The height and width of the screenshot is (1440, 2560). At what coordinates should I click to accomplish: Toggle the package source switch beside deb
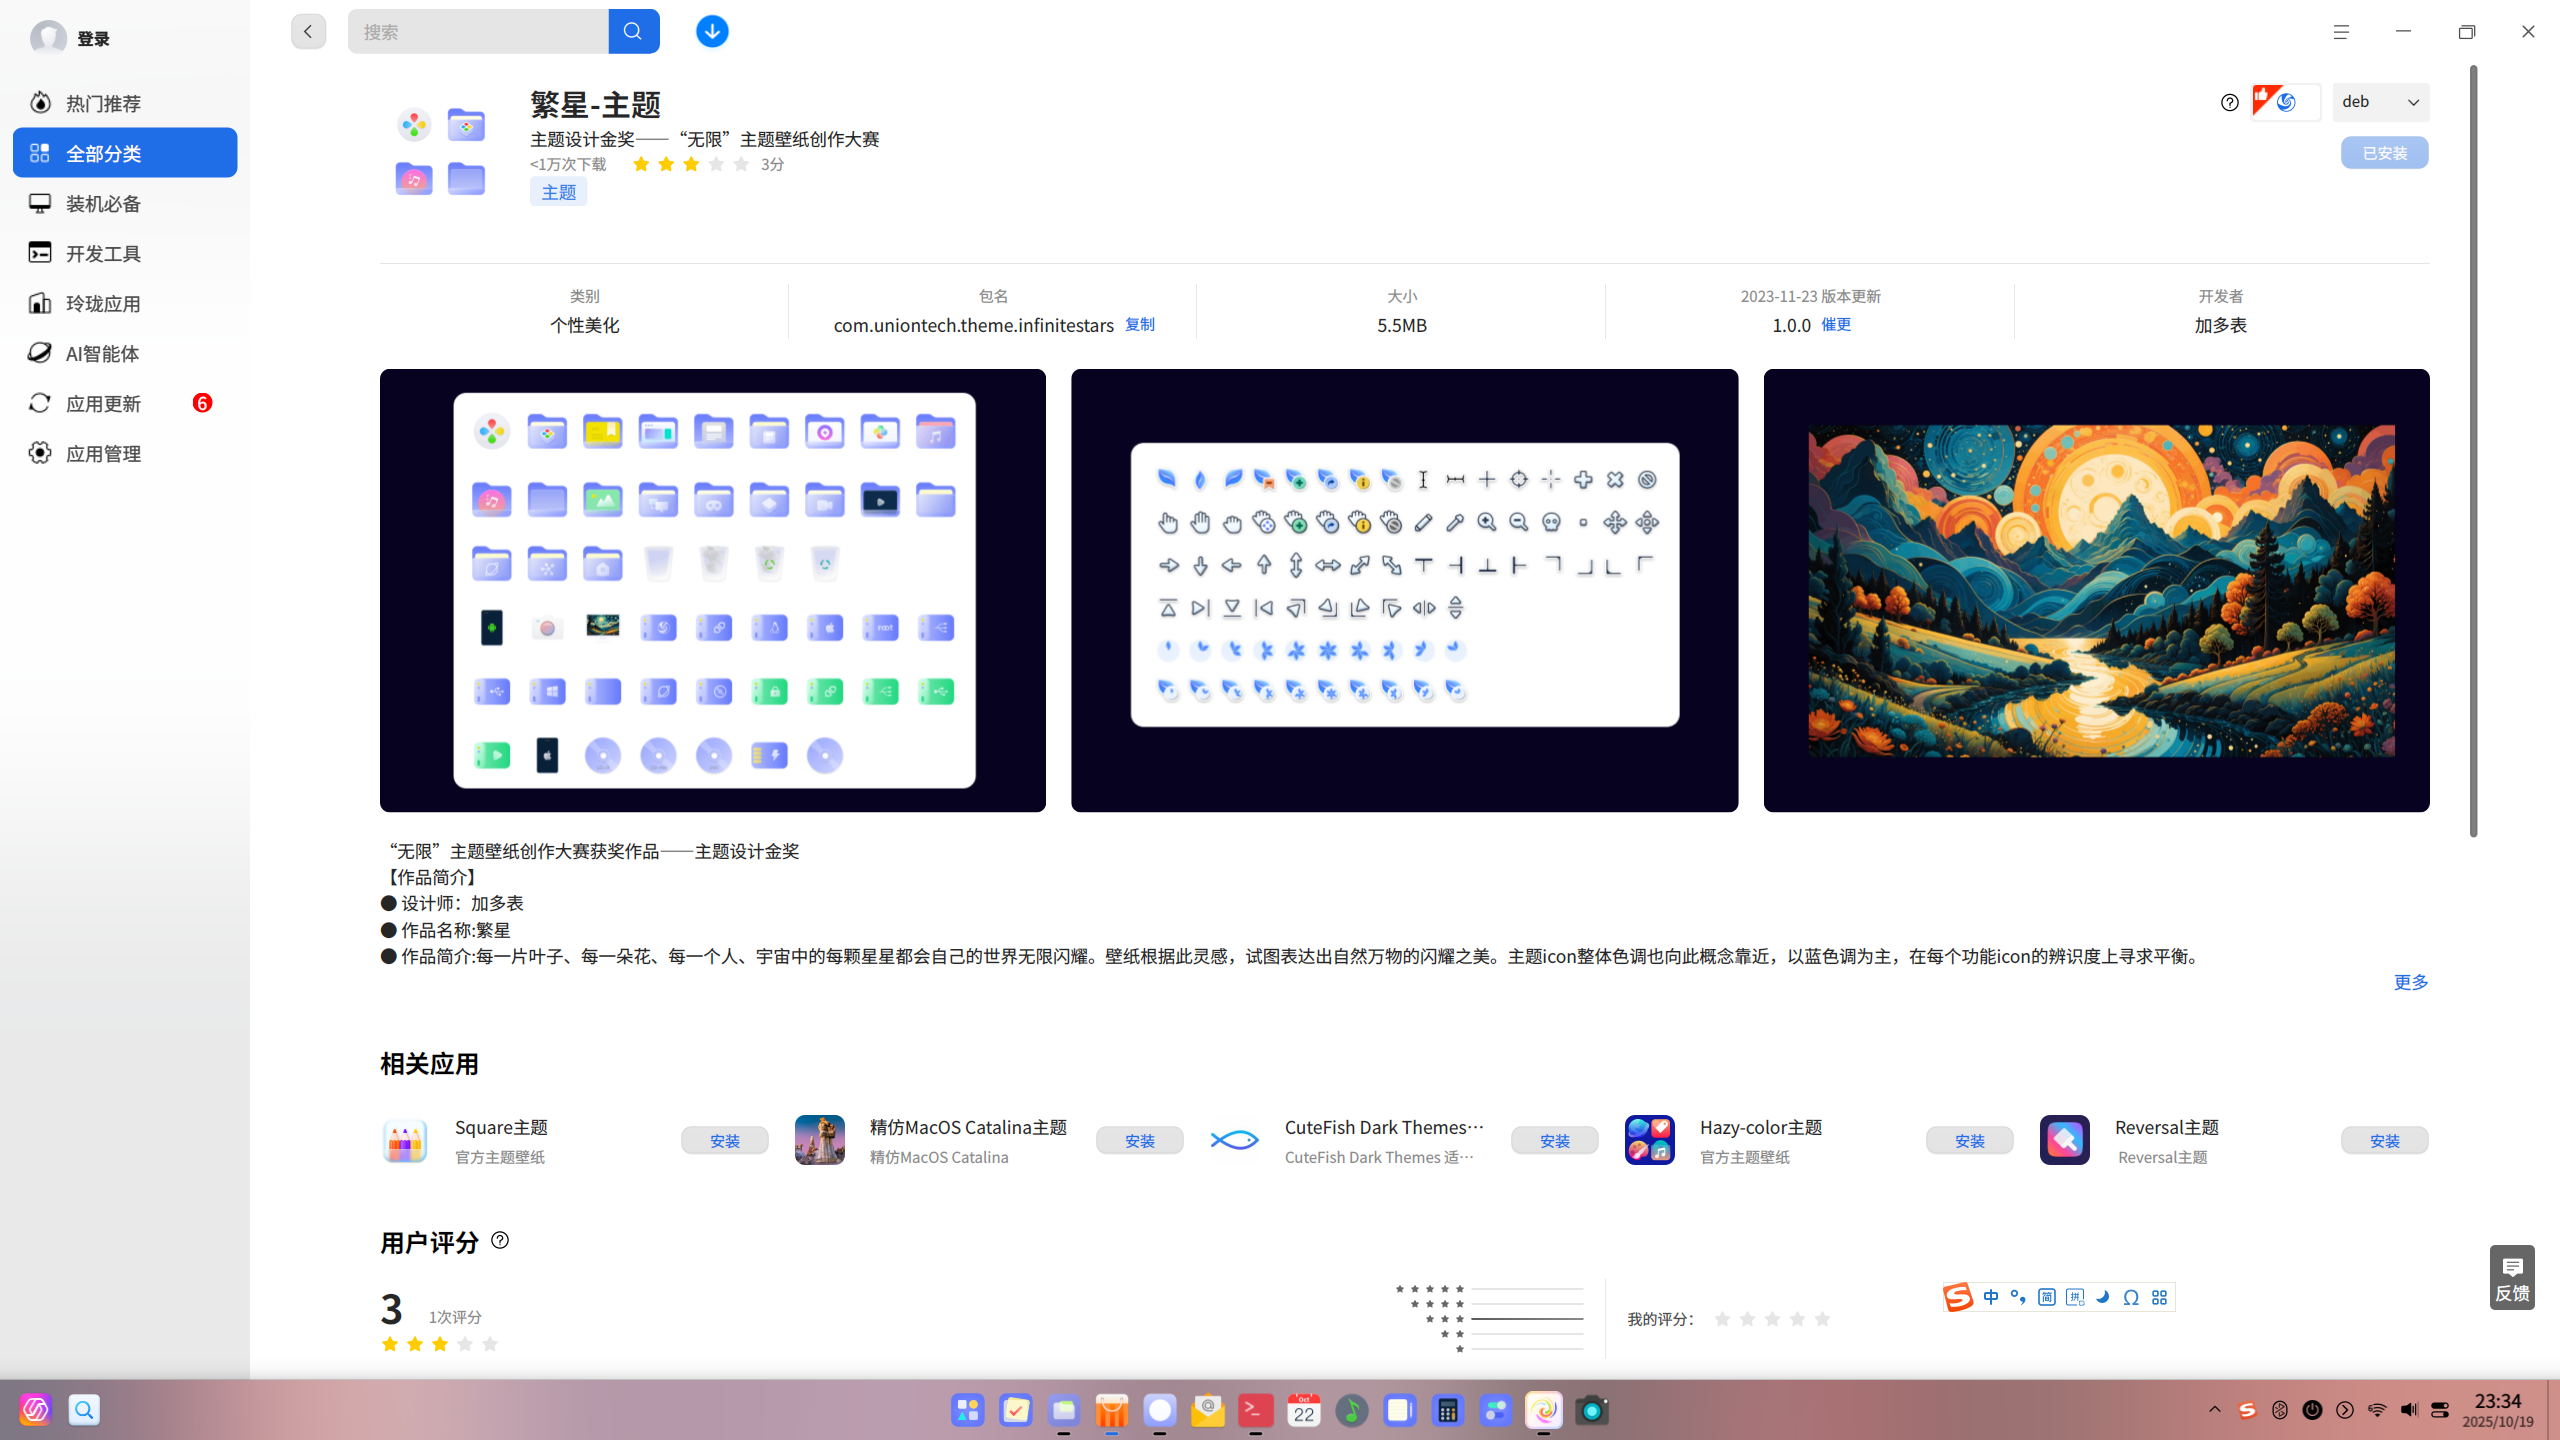coord(2286,102)
